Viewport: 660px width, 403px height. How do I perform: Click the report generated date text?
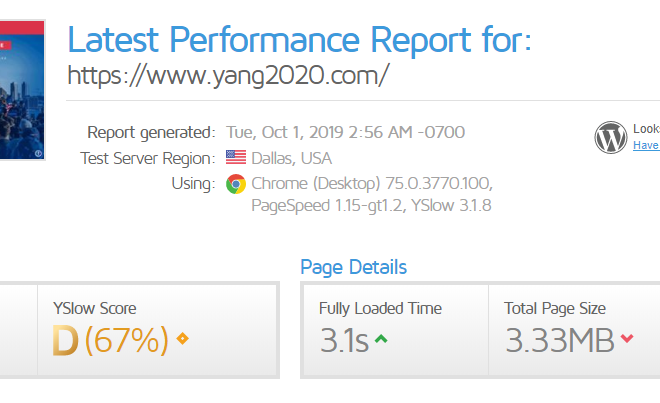coord(346,132)
